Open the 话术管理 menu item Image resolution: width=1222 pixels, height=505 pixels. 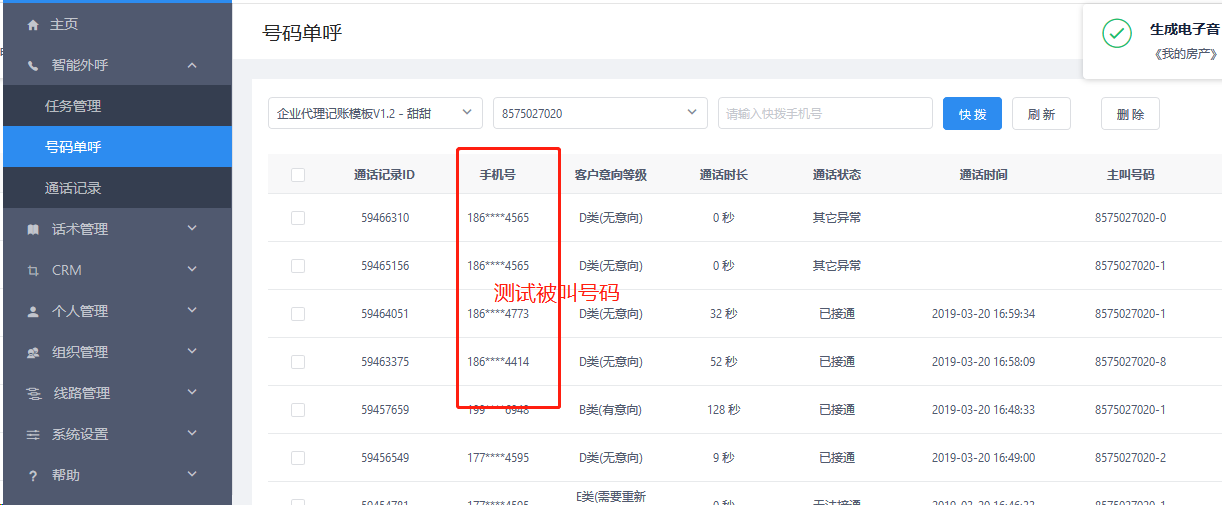(116, 229)
